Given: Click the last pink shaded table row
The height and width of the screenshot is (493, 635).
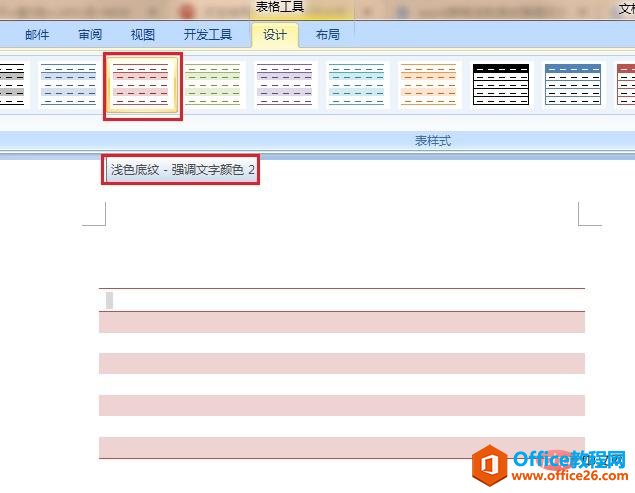Looking at the screenshot, I should pyautogui.click(x=342, y=447).
